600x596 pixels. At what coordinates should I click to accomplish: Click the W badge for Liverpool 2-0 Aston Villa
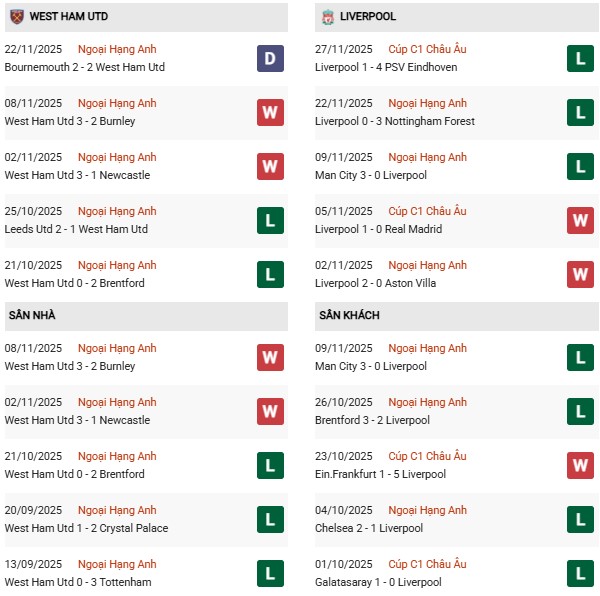point(580,275)
